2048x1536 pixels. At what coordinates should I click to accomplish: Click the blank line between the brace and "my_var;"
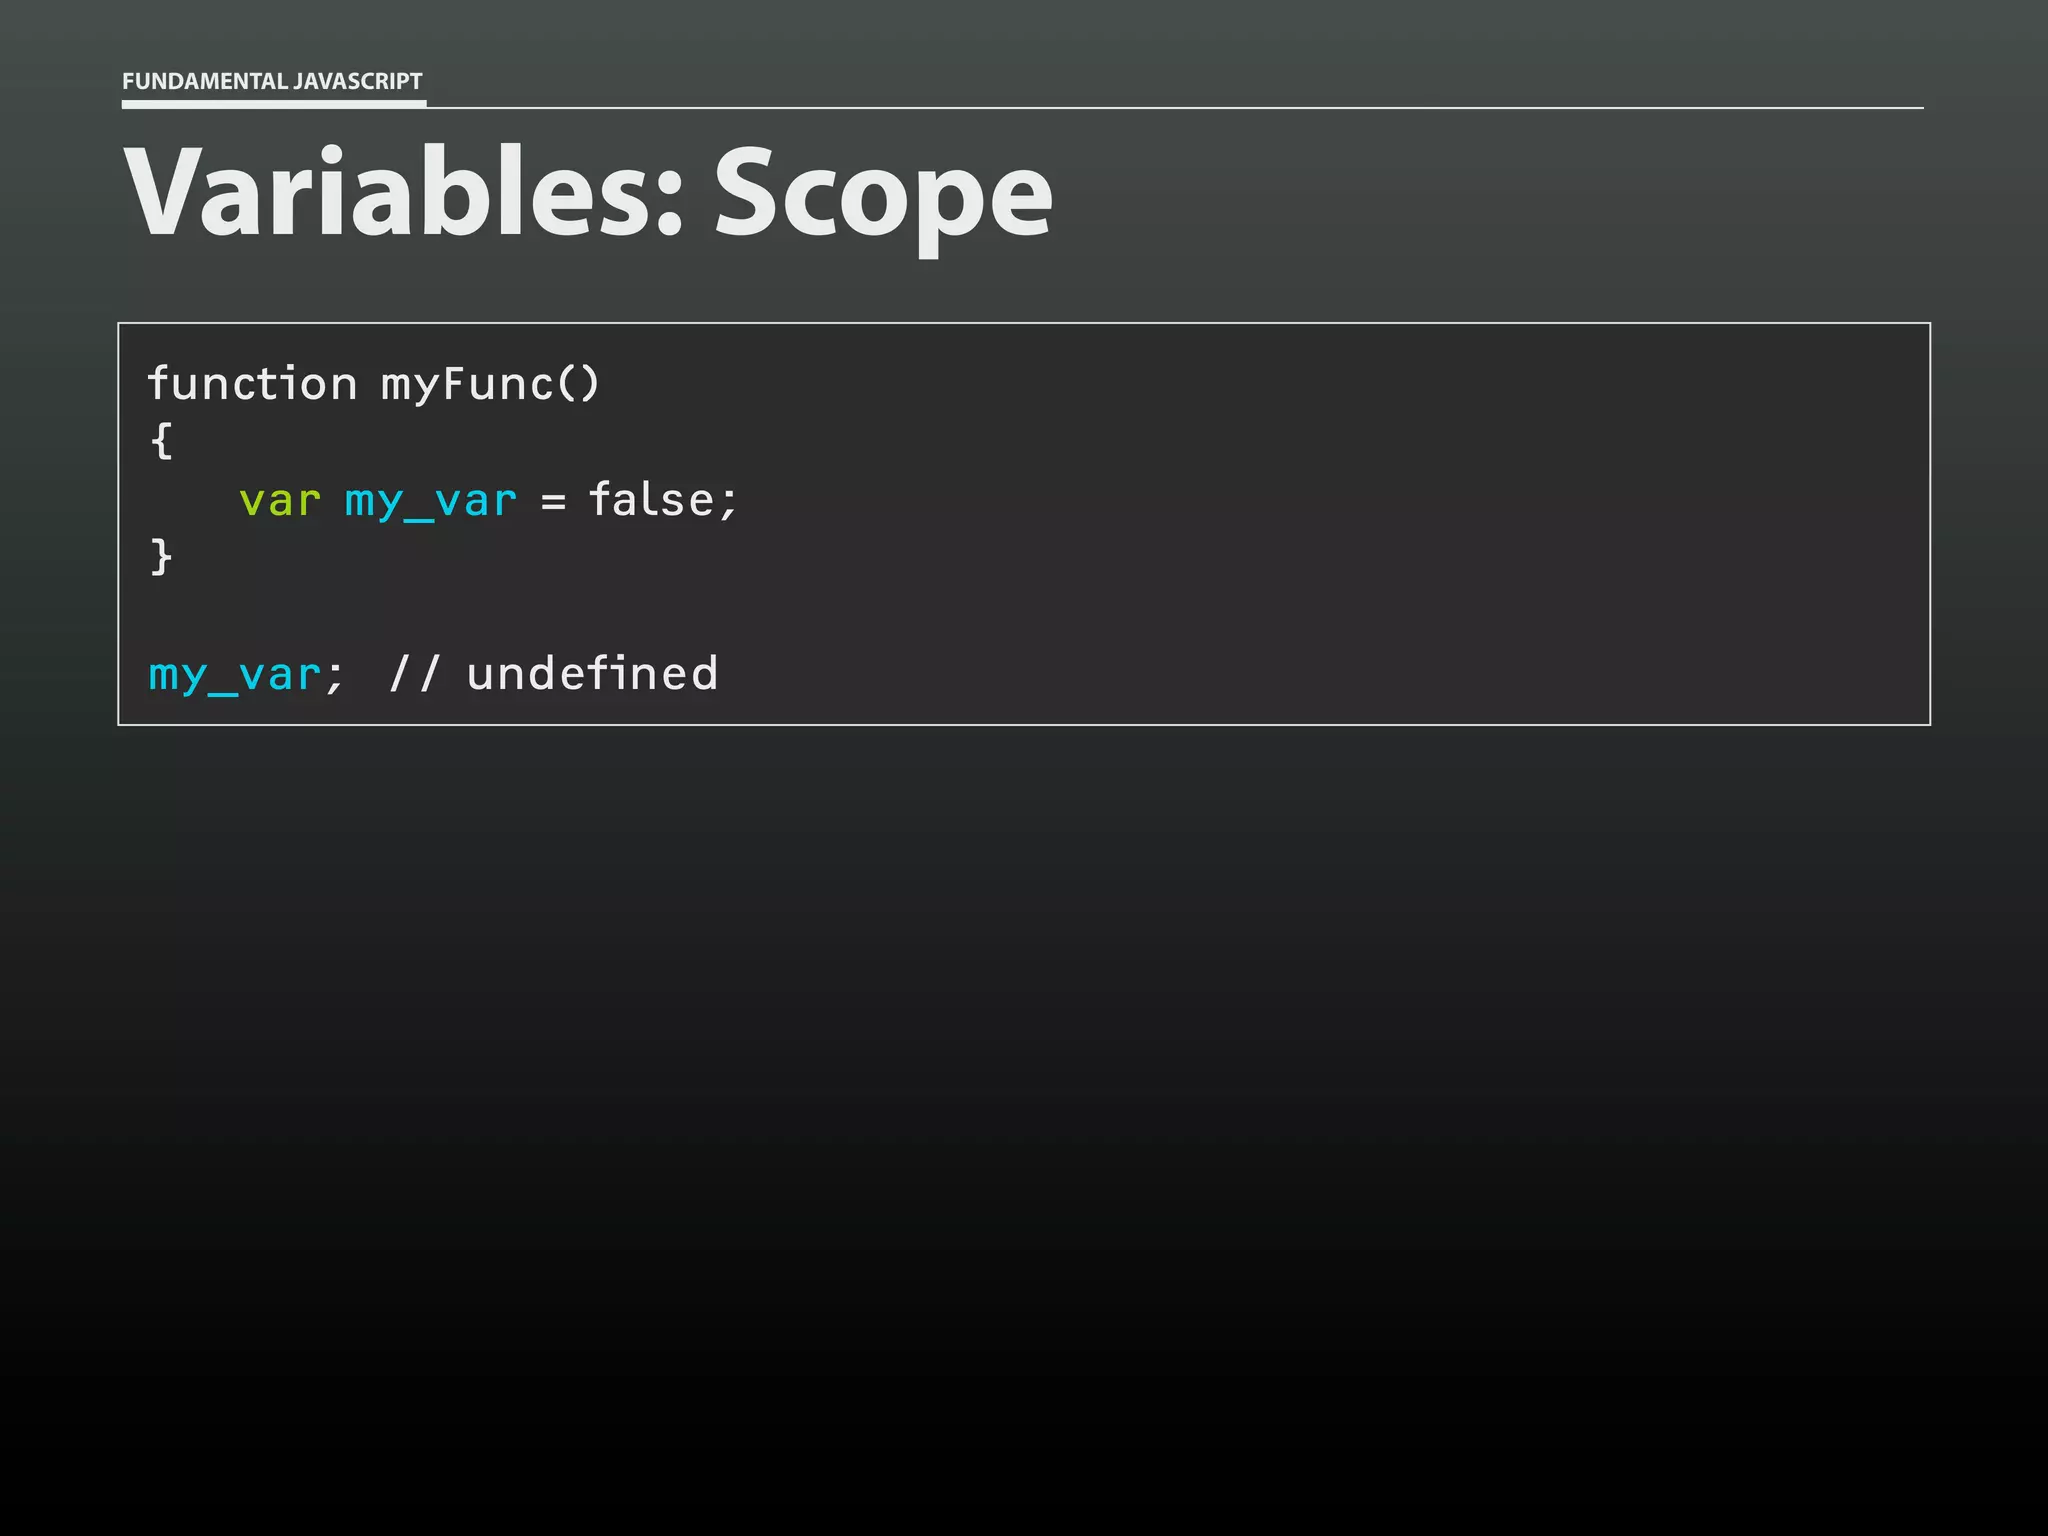600,615
